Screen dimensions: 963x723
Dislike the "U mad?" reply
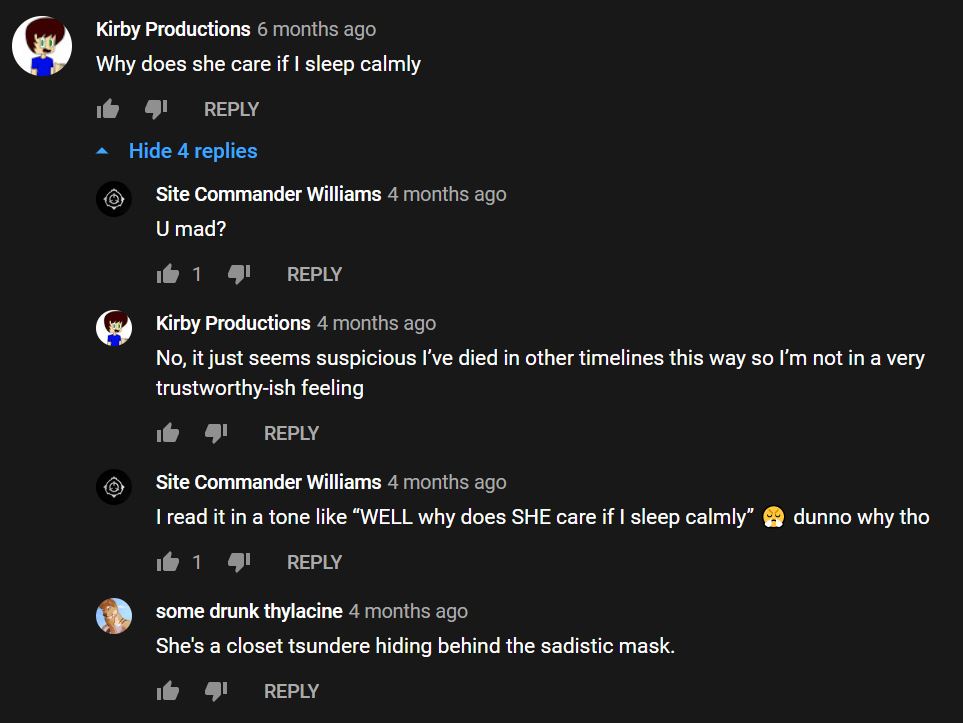click(x=239, y=274)
